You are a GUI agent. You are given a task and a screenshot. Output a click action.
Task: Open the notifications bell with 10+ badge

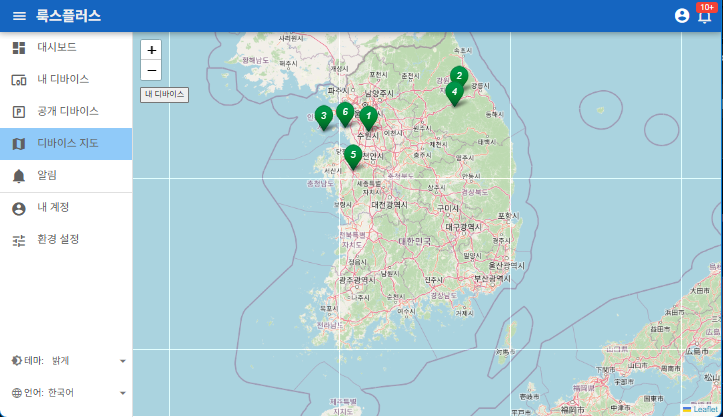point(705,16)
